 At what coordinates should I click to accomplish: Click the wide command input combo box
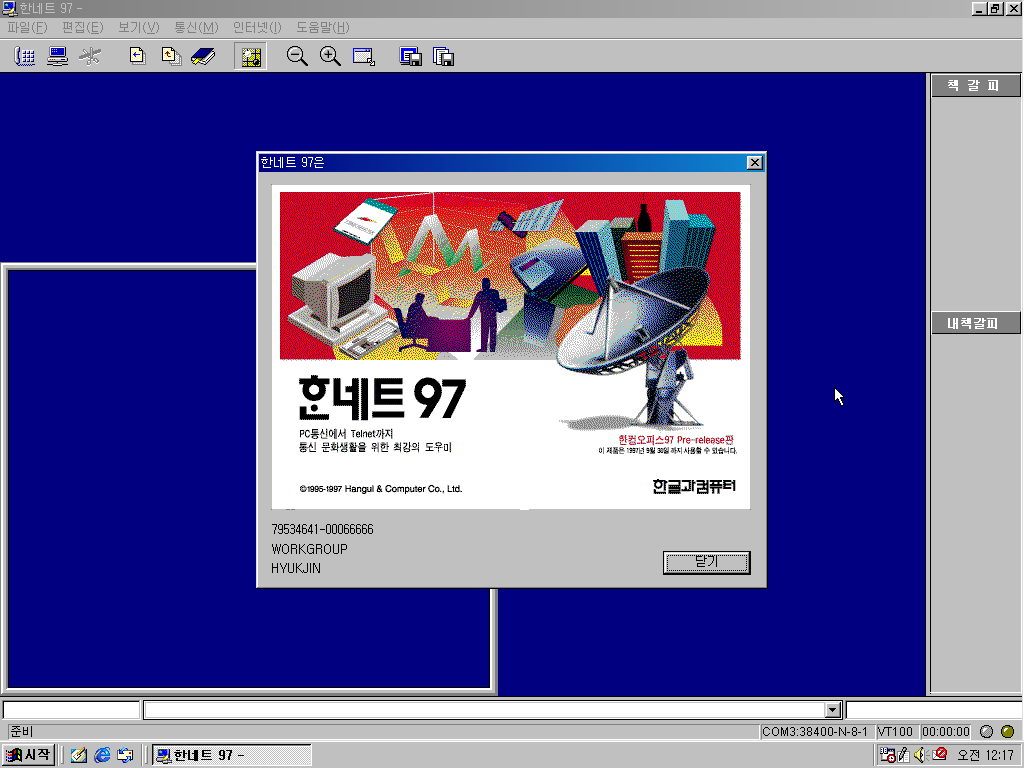pyautogui.click(x=492, y=710)
